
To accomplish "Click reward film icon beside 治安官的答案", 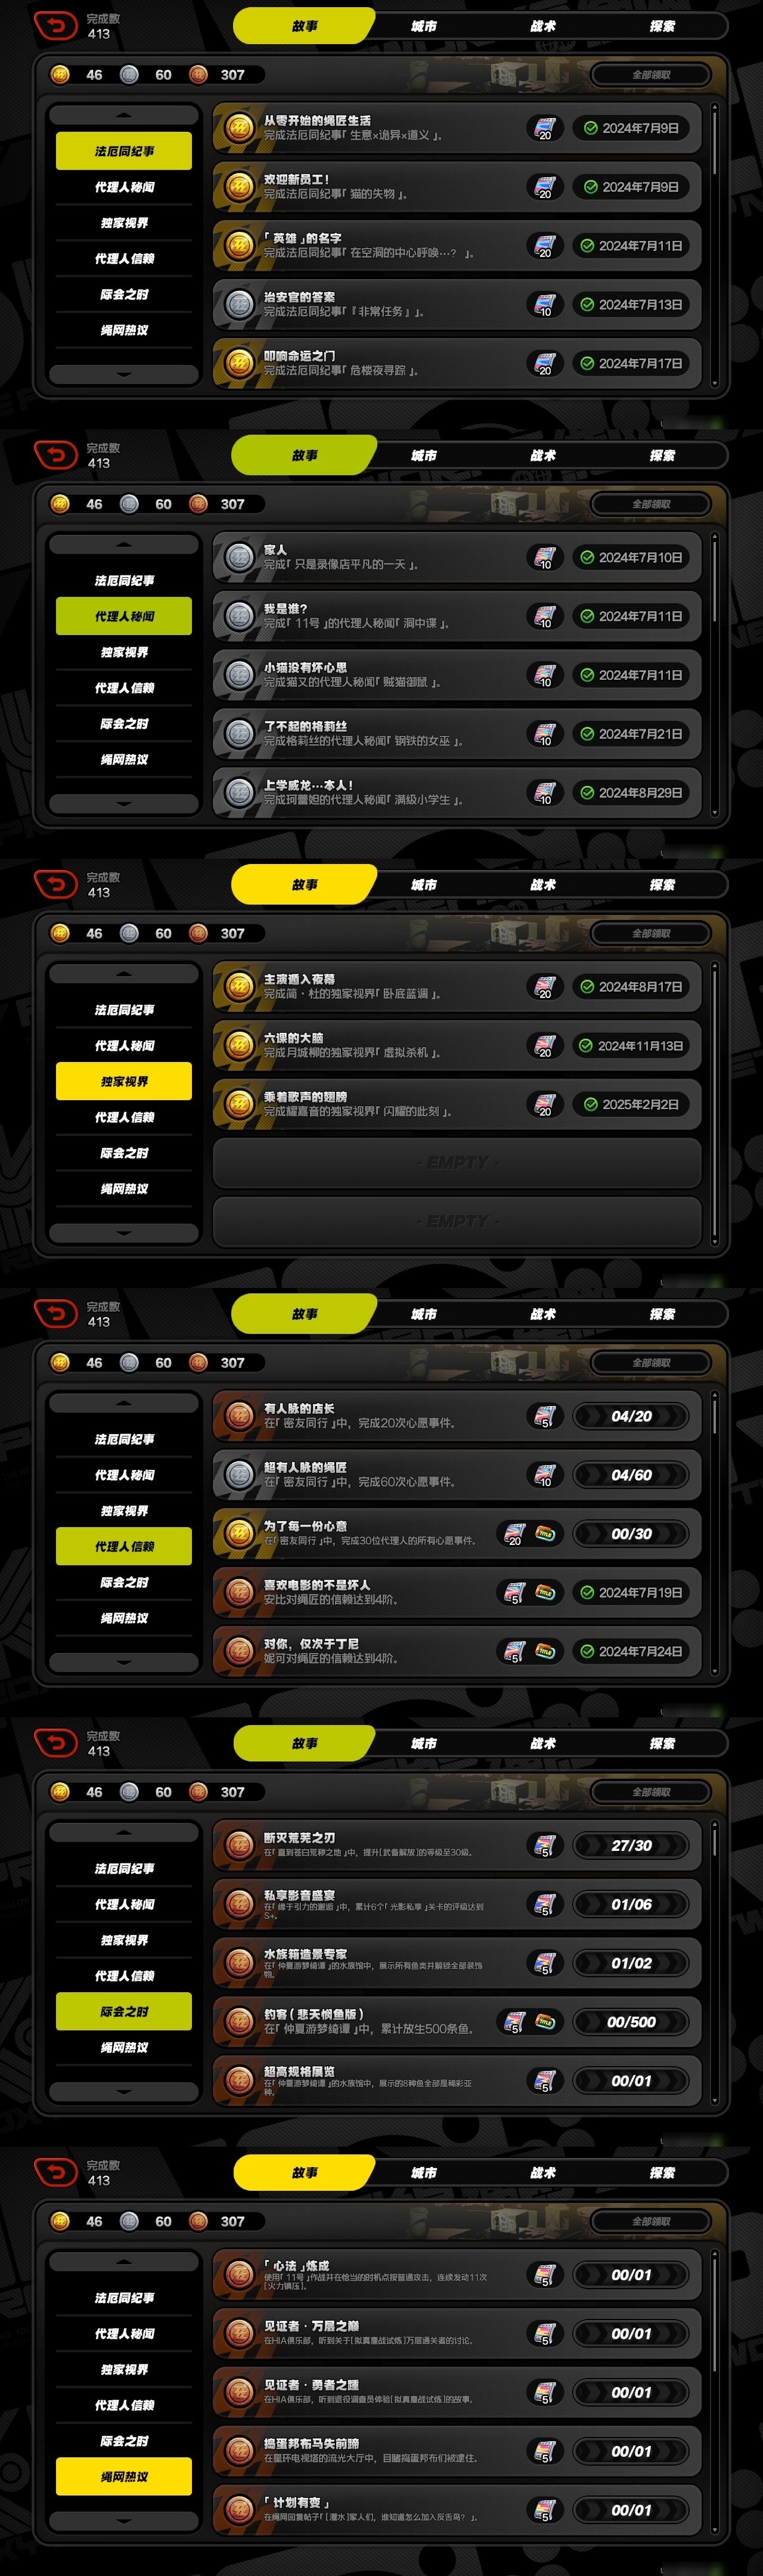I will pos(544,304).
